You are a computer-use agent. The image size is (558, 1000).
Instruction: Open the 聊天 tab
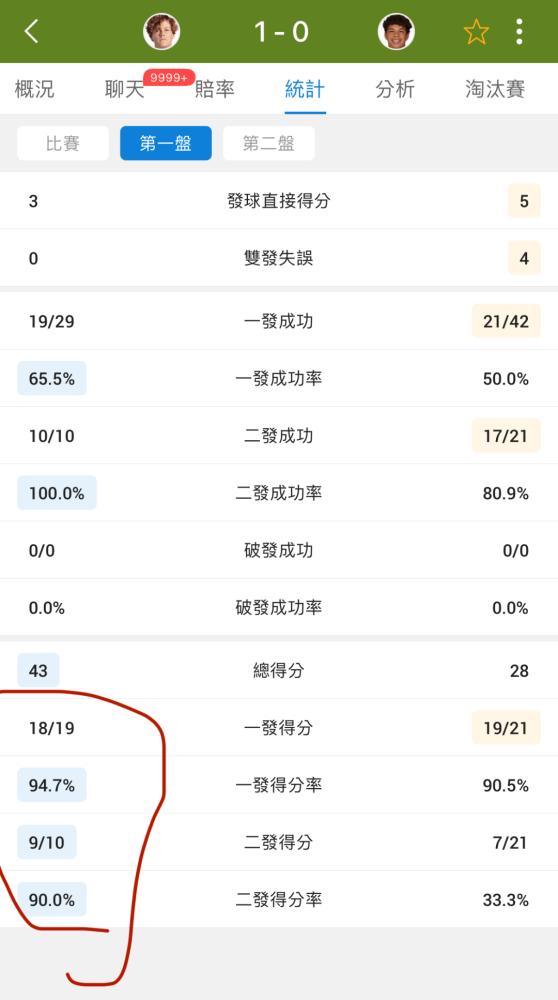pos(124,89)
